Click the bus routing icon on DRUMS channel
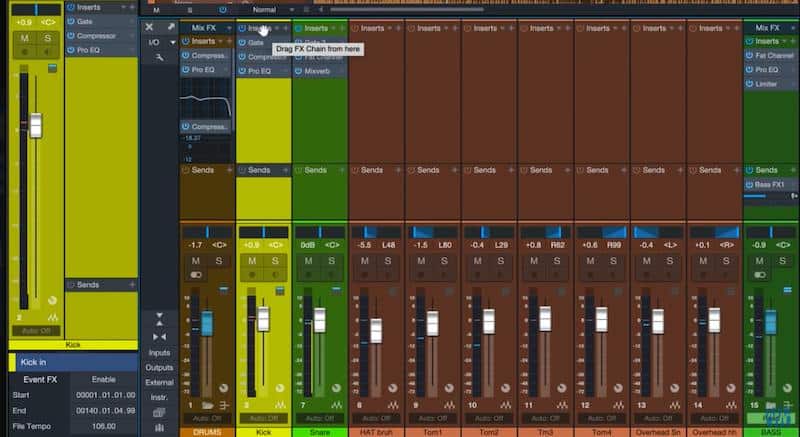Screen dimensions: 800x437 [x=224, y=405]
